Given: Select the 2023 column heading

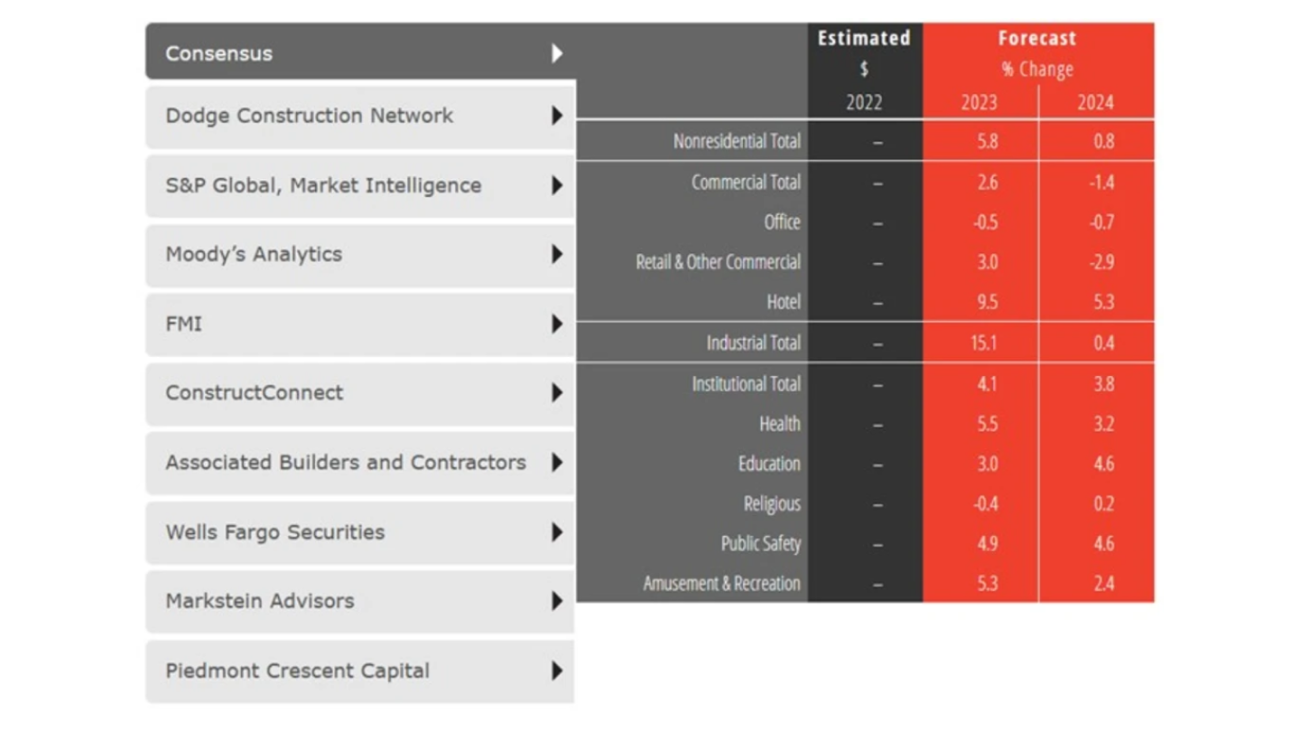Looking at the screenshot, I should point(979,102).
